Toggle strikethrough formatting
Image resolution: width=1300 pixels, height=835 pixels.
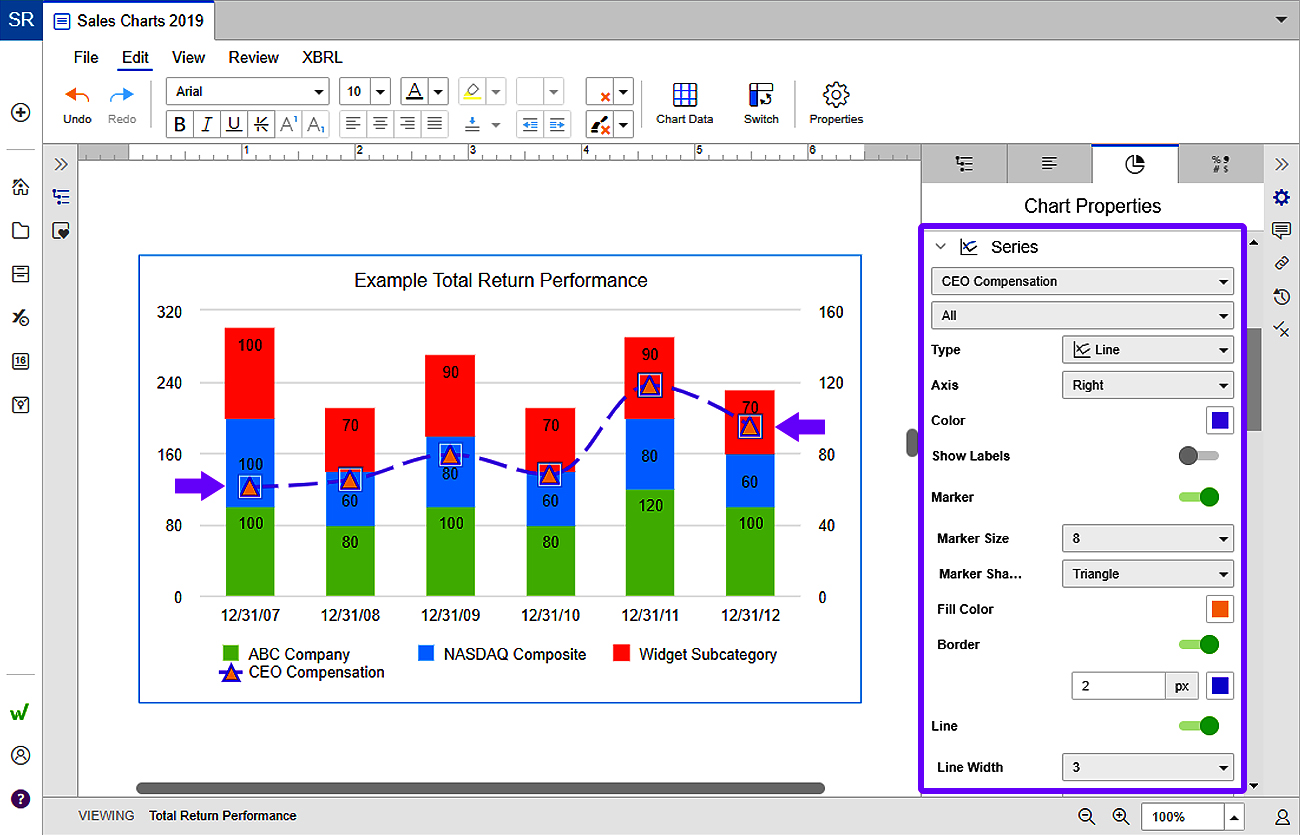coord(261,124)
